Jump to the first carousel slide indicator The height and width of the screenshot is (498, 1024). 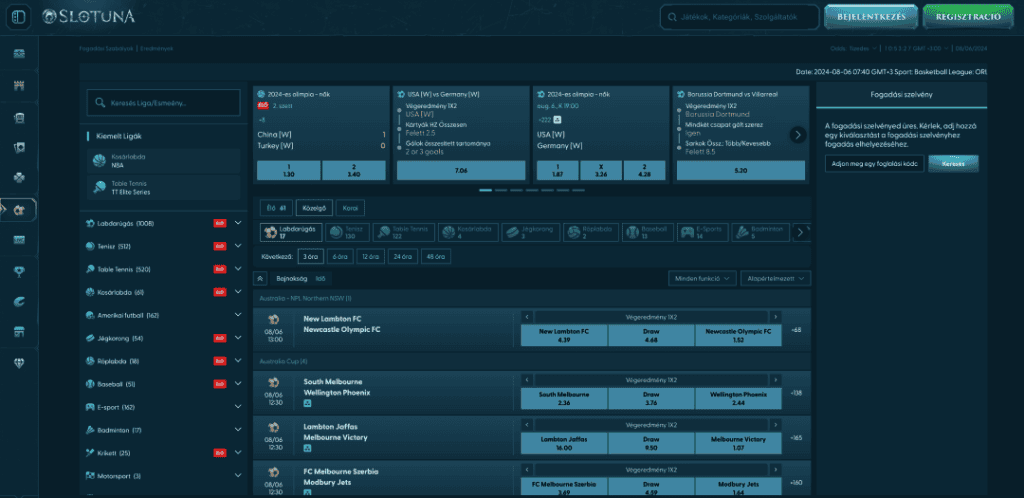(485, 190)
